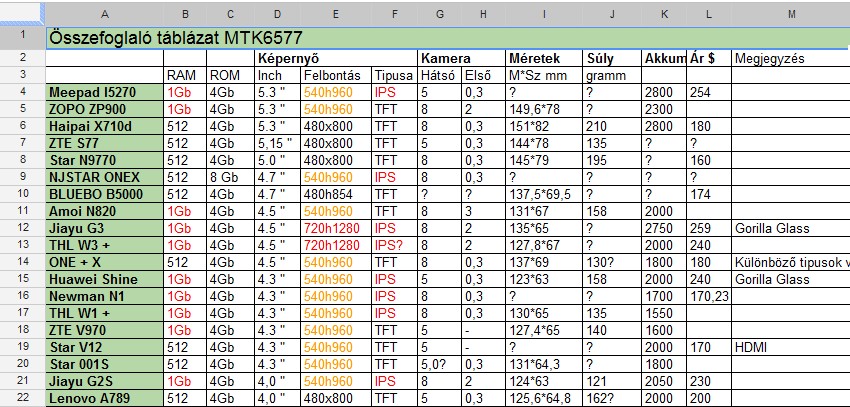This screenshot has width=850, height=407.
Task: Click the 'IPS?' type cell
Action: [x=394, y=245]
